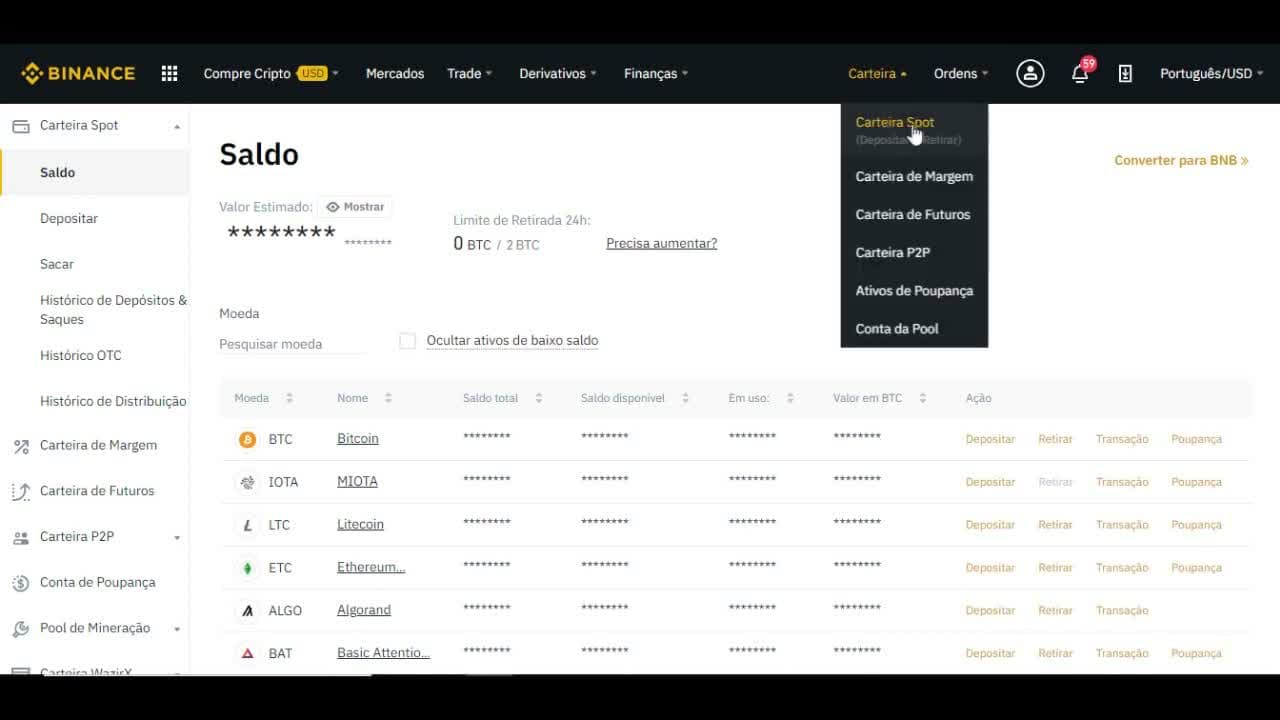Click the Binance logo
1280x720 pixels.
78,73
